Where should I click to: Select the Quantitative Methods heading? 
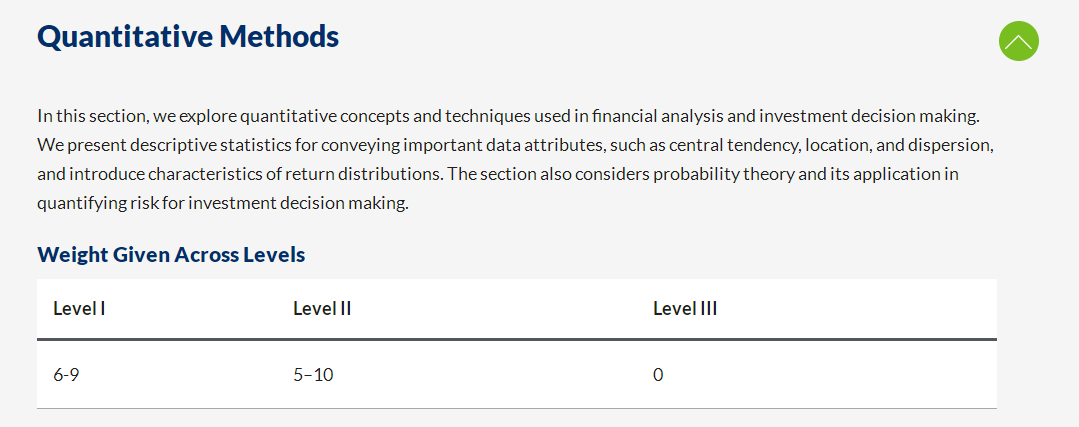pos(188,37)
